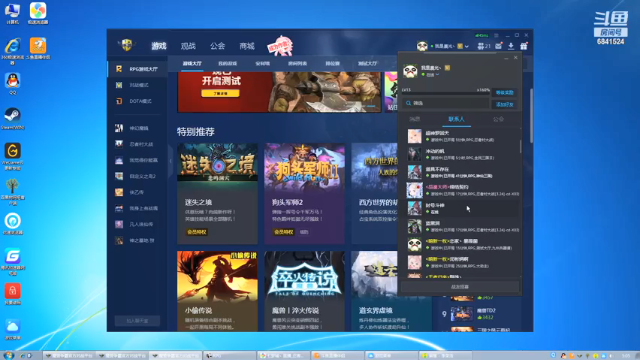Go to the 商城 store tab
The image size is (640, 360).
pyautogui.click(x=247, y=46)
